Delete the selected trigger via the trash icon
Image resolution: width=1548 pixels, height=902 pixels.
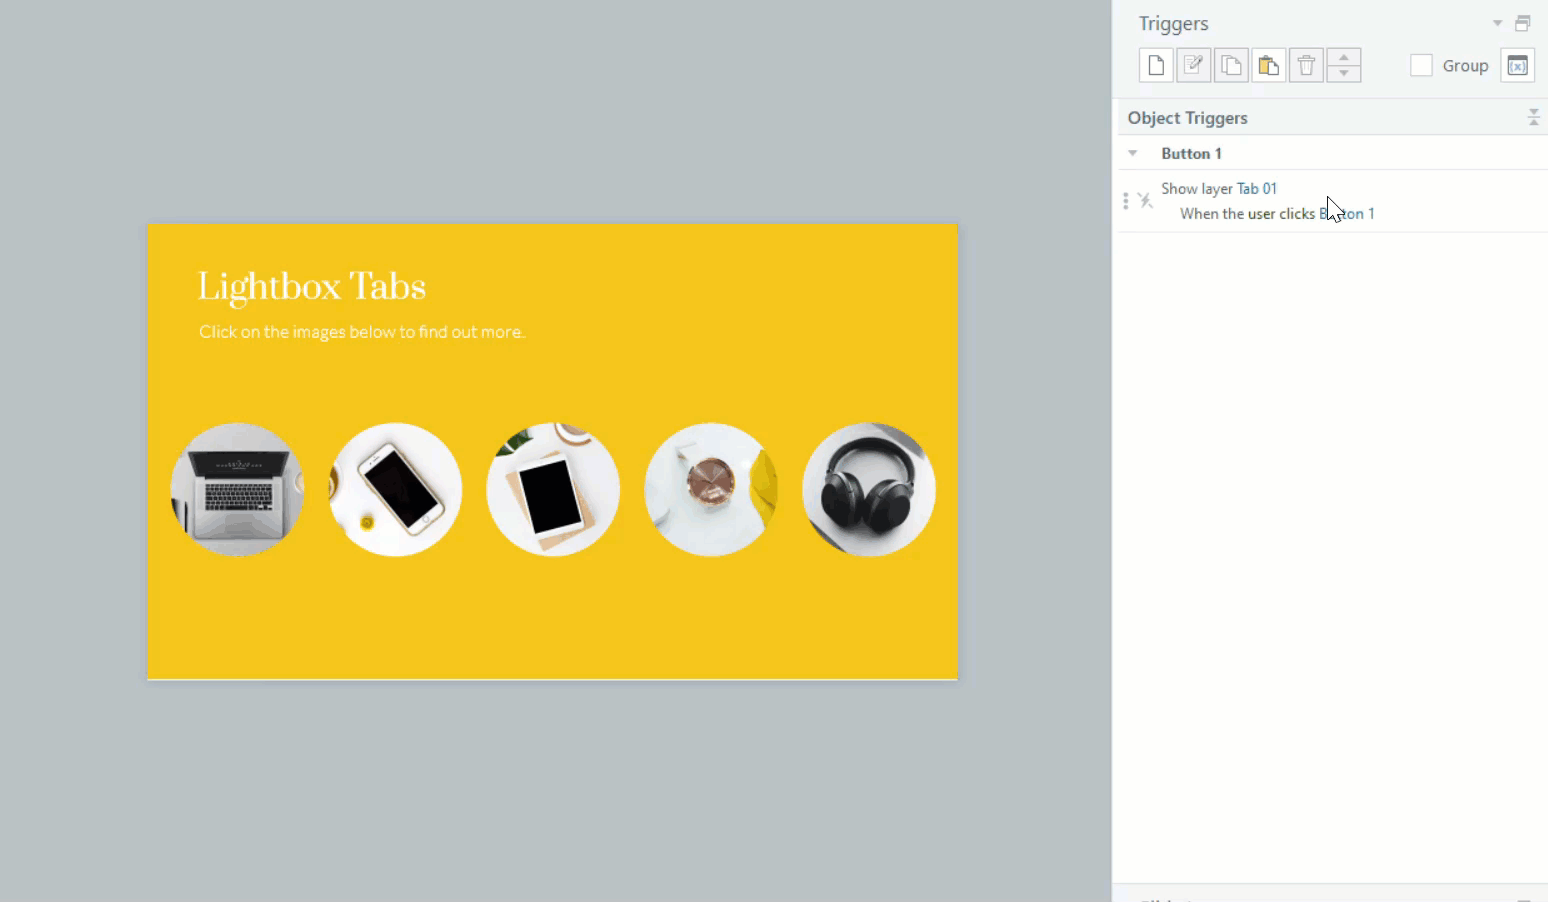1306,66
